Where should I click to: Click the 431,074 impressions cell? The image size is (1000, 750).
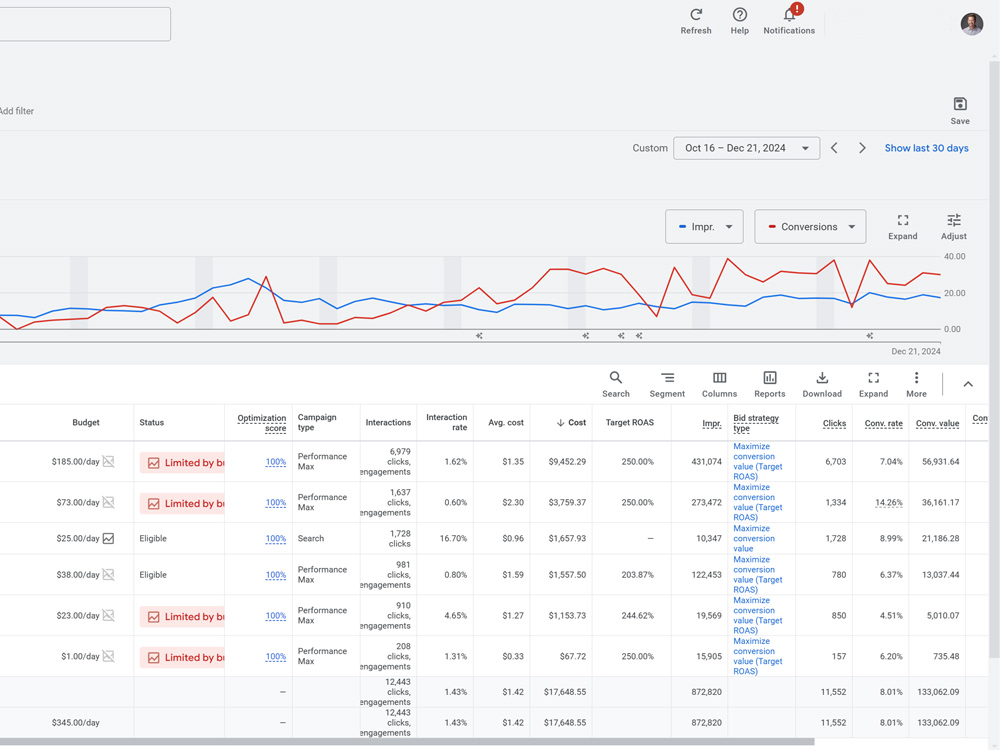click(x=706, y=461)
